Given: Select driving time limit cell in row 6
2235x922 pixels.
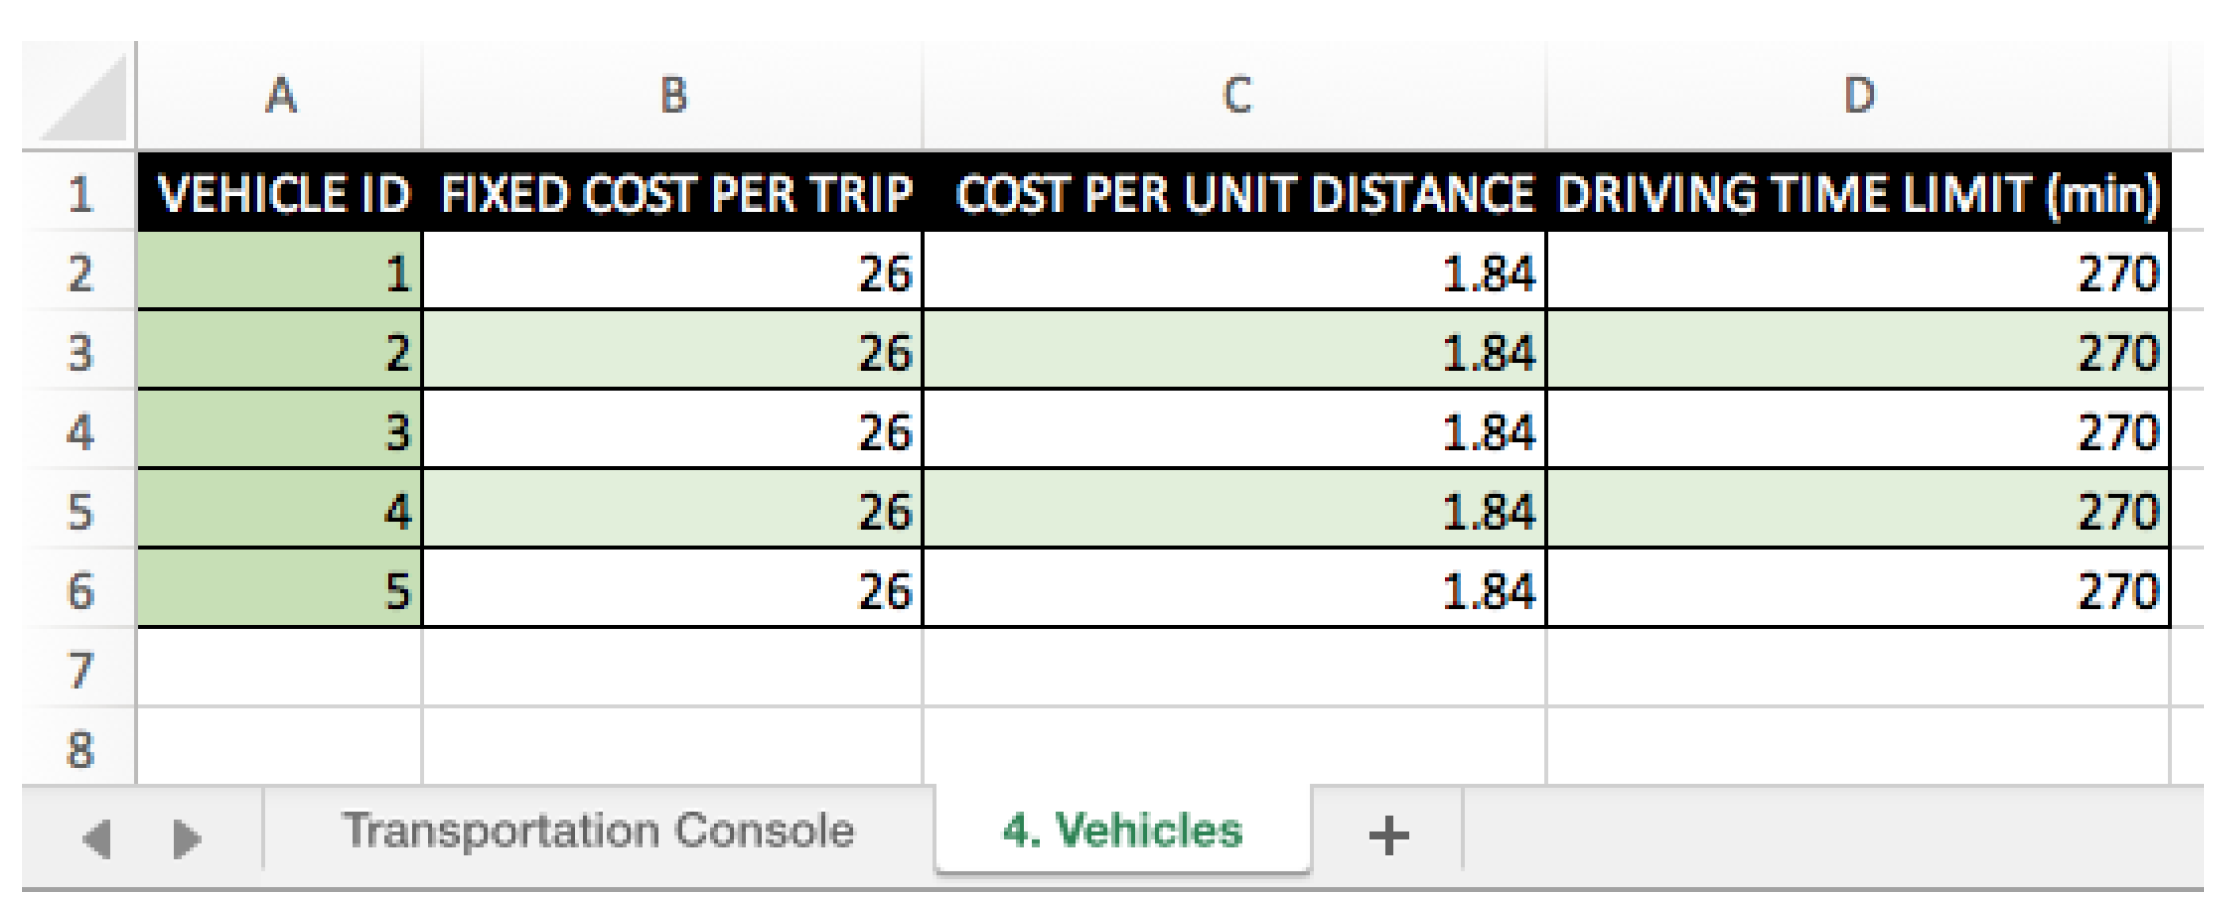Looking at the screenshot, I should pyautogui.click(x=1858, y=590).
